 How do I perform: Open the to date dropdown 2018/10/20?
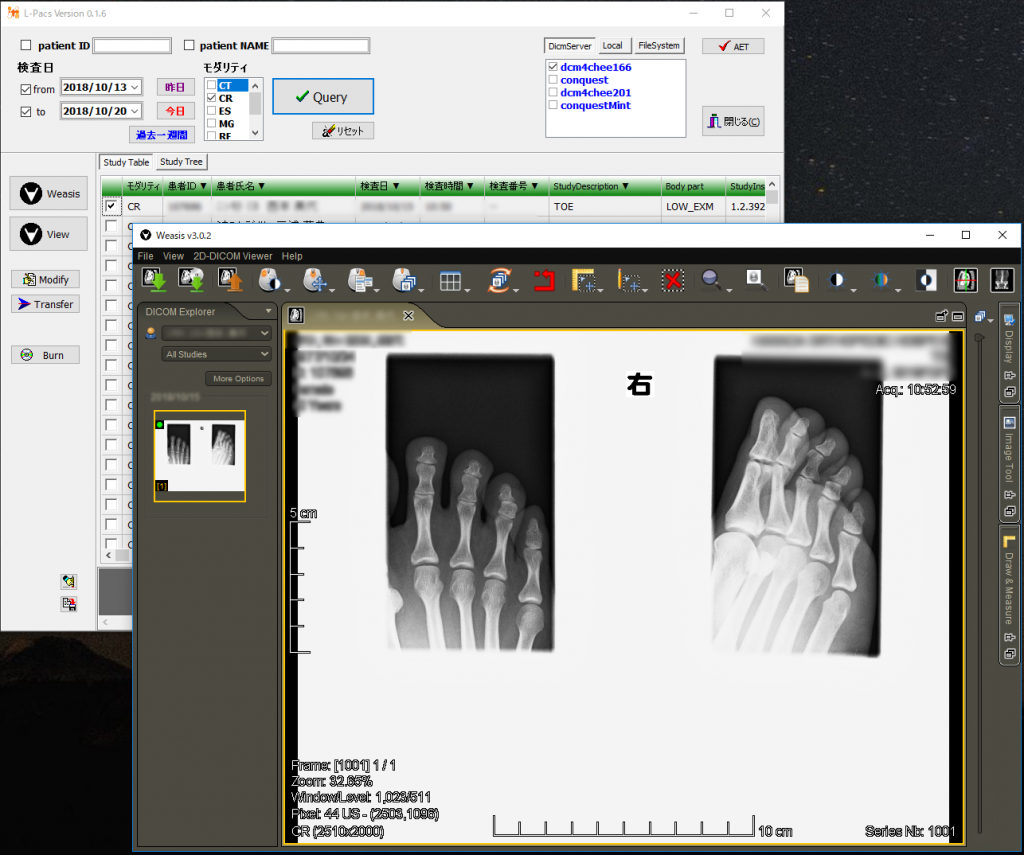(135, 111)
